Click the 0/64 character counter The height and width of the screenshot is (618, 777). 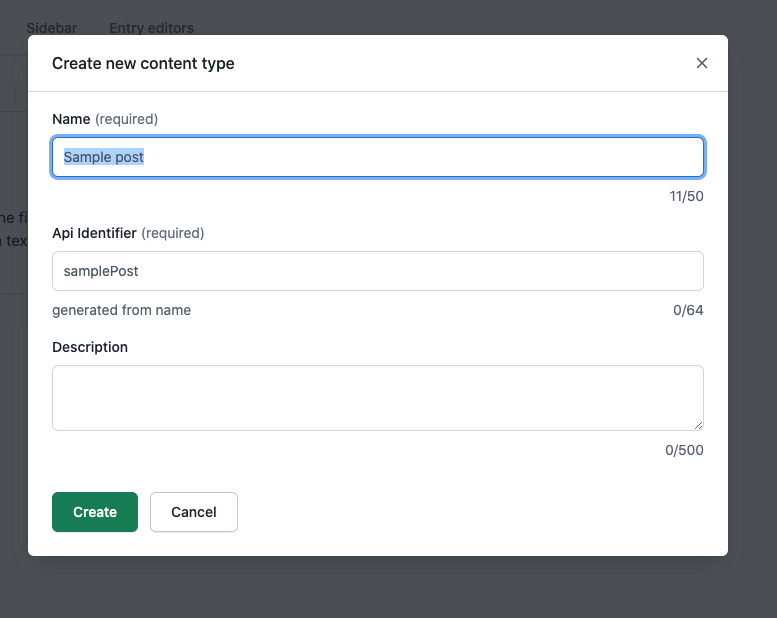coord(688,310)
